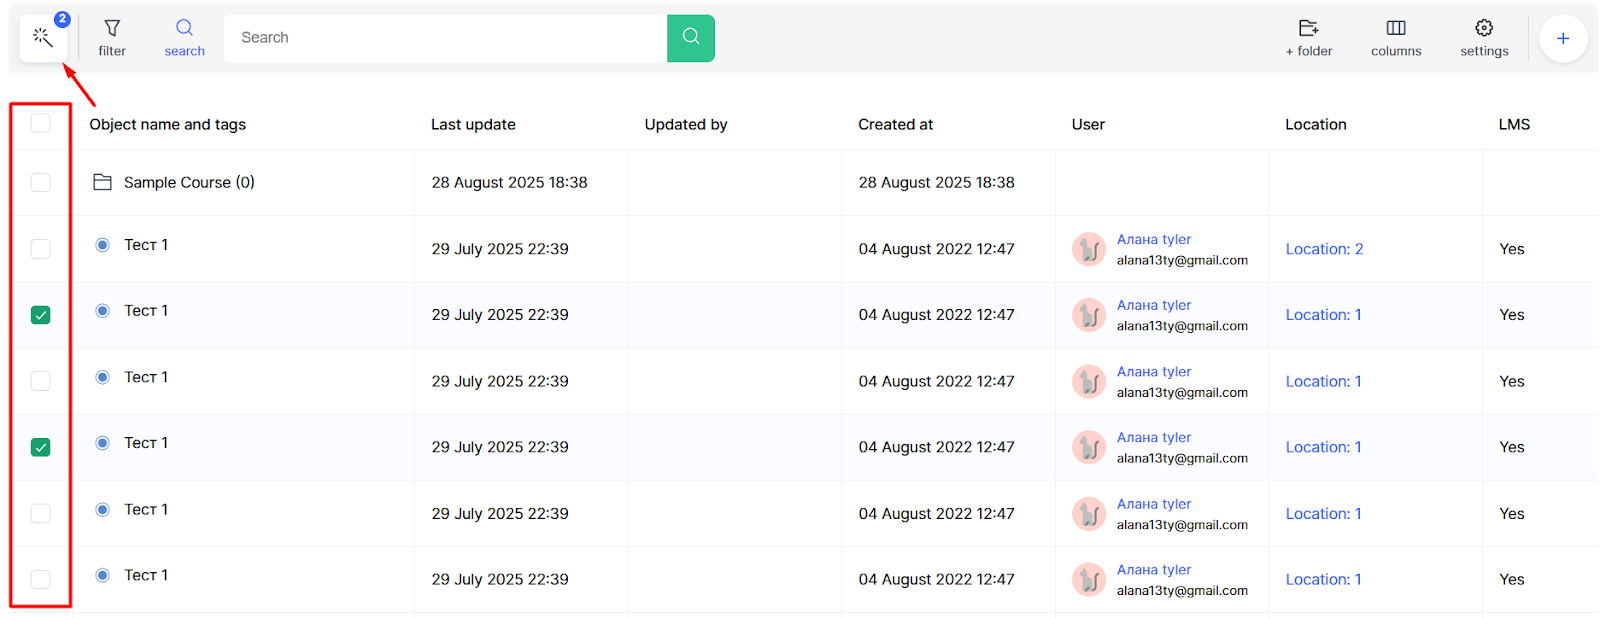1600x618 pixels.
Task: Check the Sample Course row checkbox
Action: [40, 182]
